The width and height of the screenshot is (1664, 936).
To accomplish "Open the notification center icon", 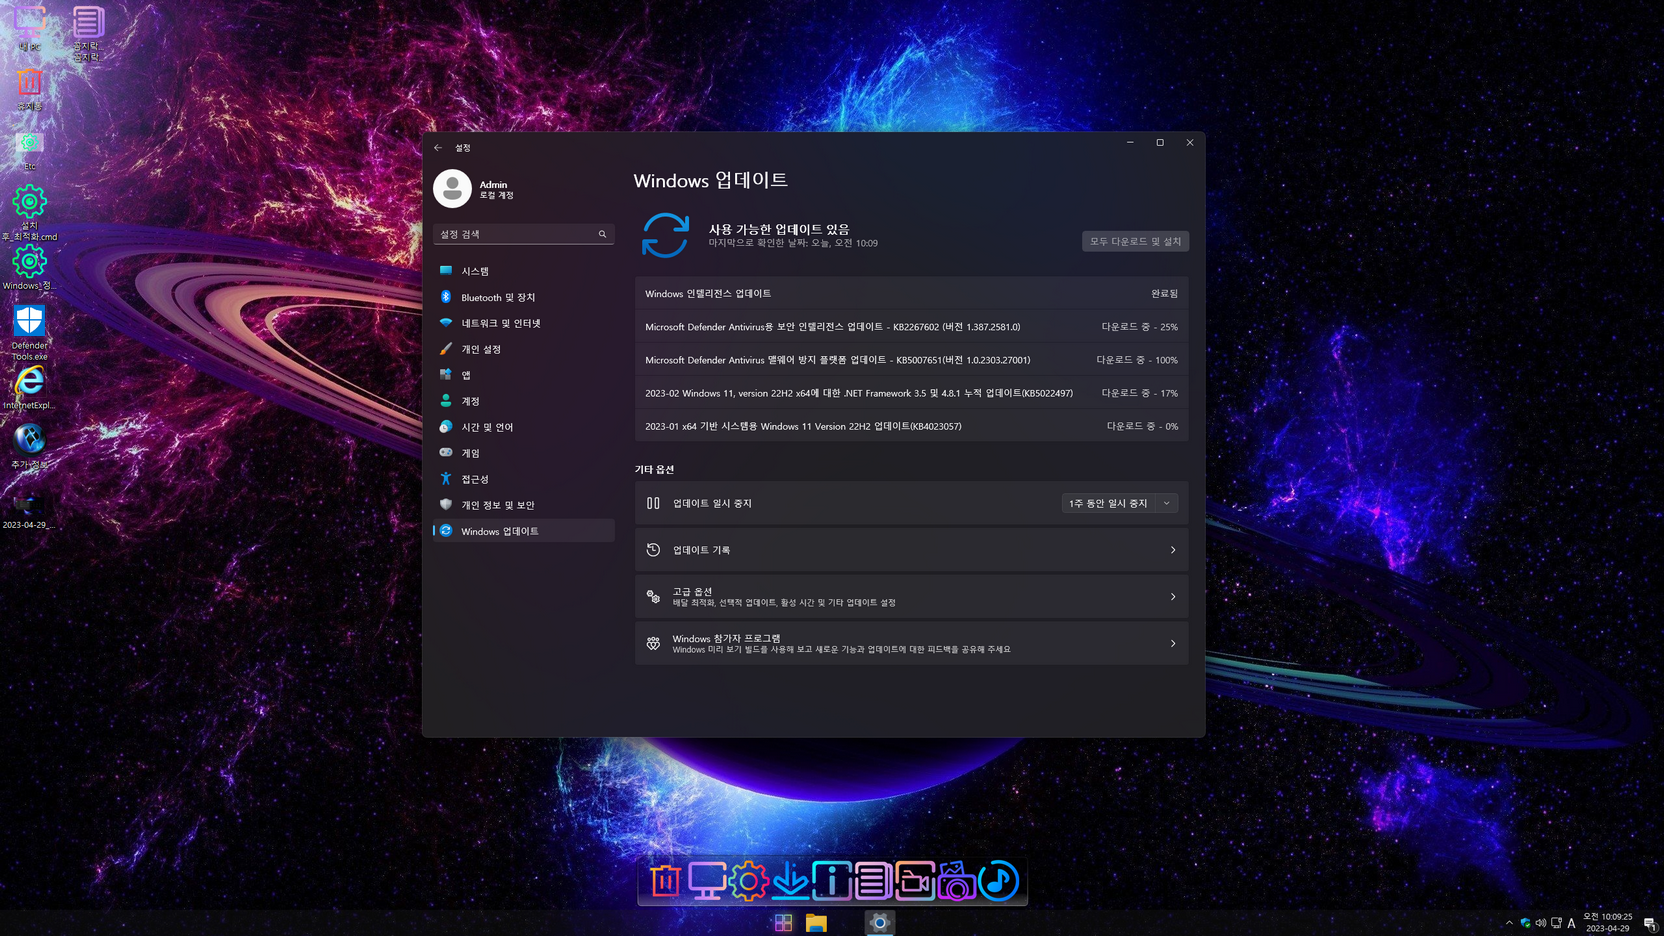I will [1650, 923].
